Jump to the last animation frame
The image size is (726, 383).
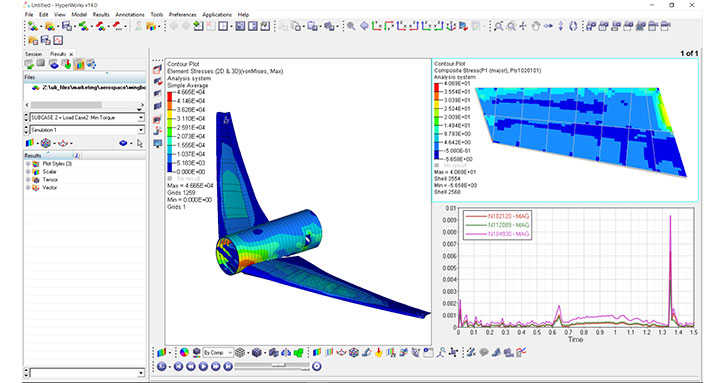pos(228,366)
